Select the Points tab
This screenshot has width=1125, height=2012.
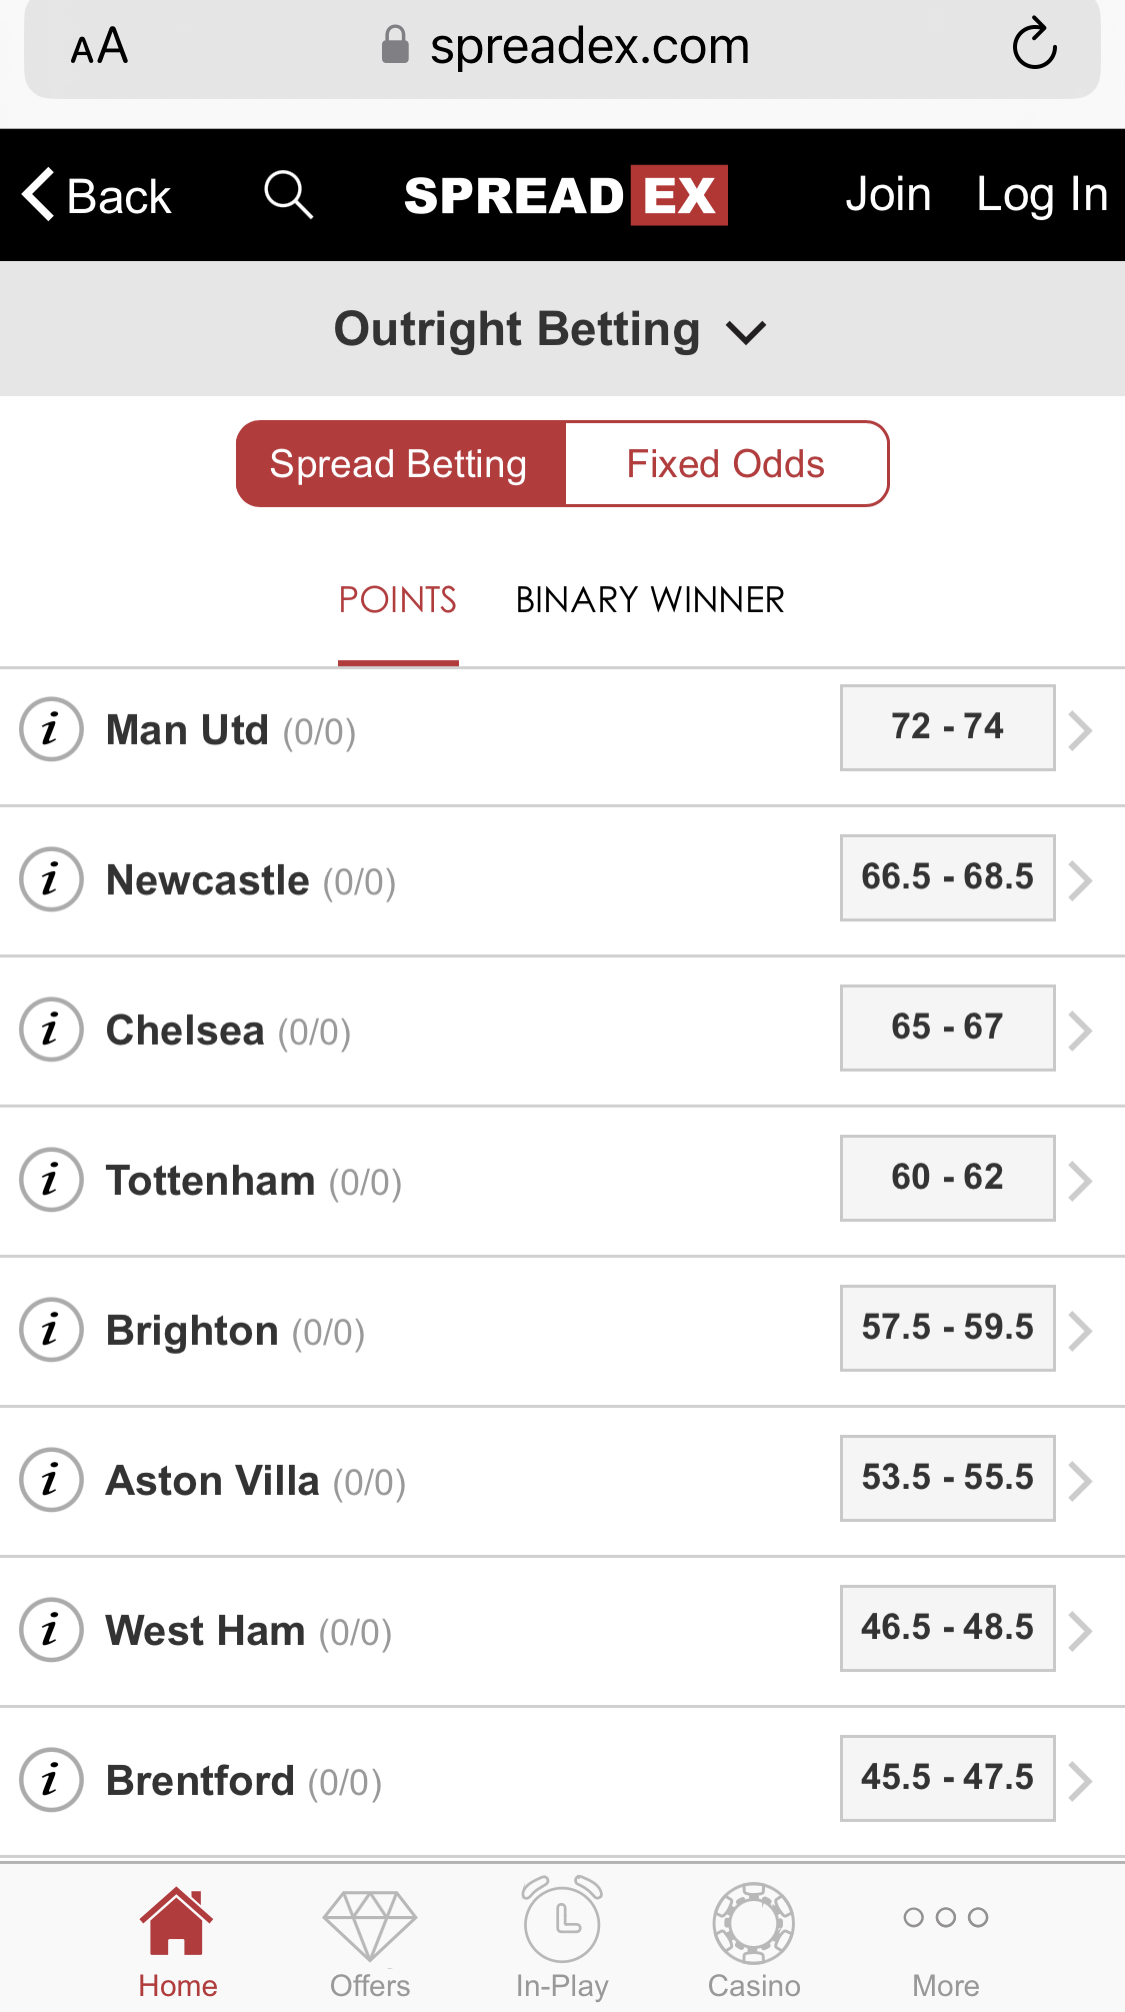(398, 600)
